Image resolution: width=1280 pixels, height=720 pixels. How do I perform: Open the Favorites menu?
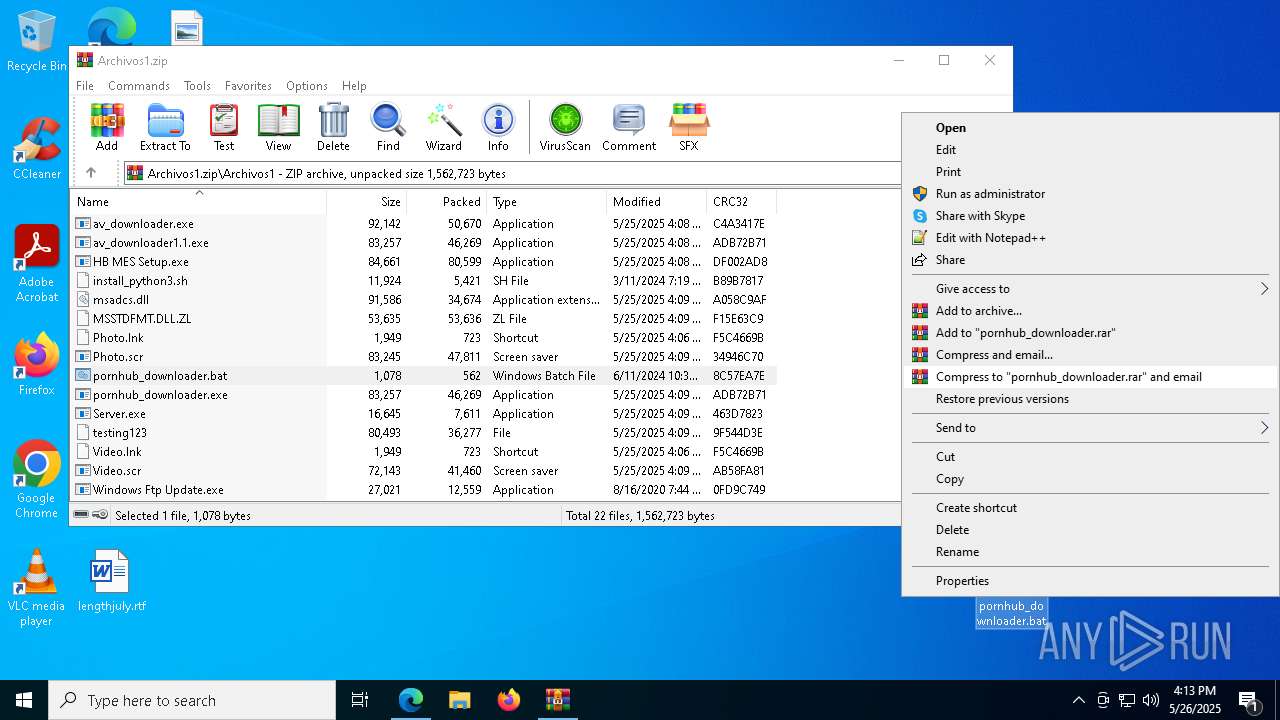[x=248, y=86]
